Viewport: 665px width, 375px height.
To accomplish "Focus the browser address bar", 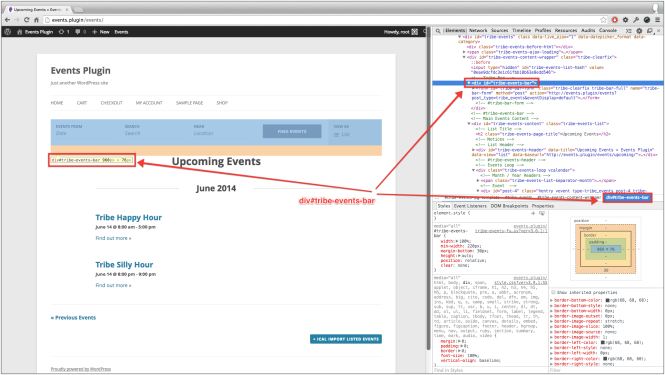I will point(322,20).
